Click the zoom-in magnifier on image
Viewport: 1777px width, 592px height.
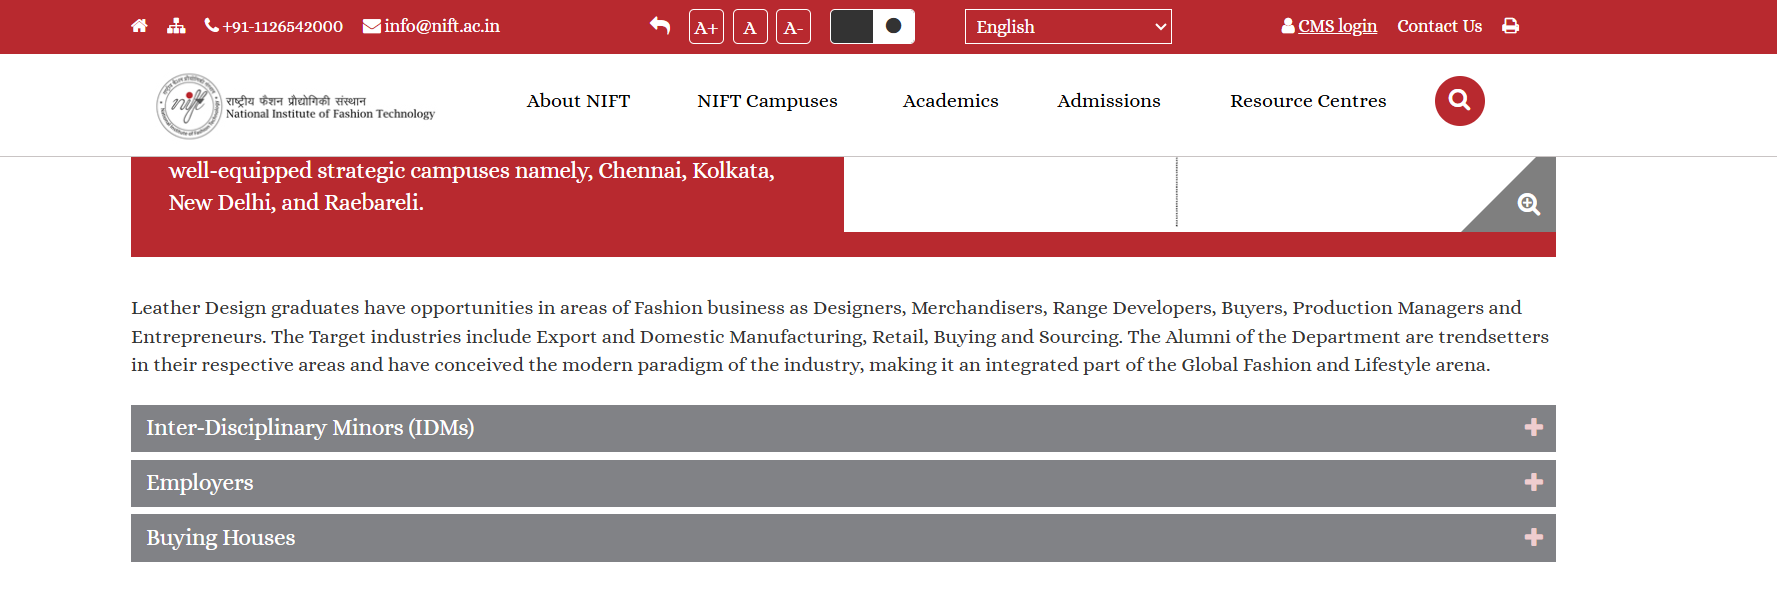[x=1528, y=205]
